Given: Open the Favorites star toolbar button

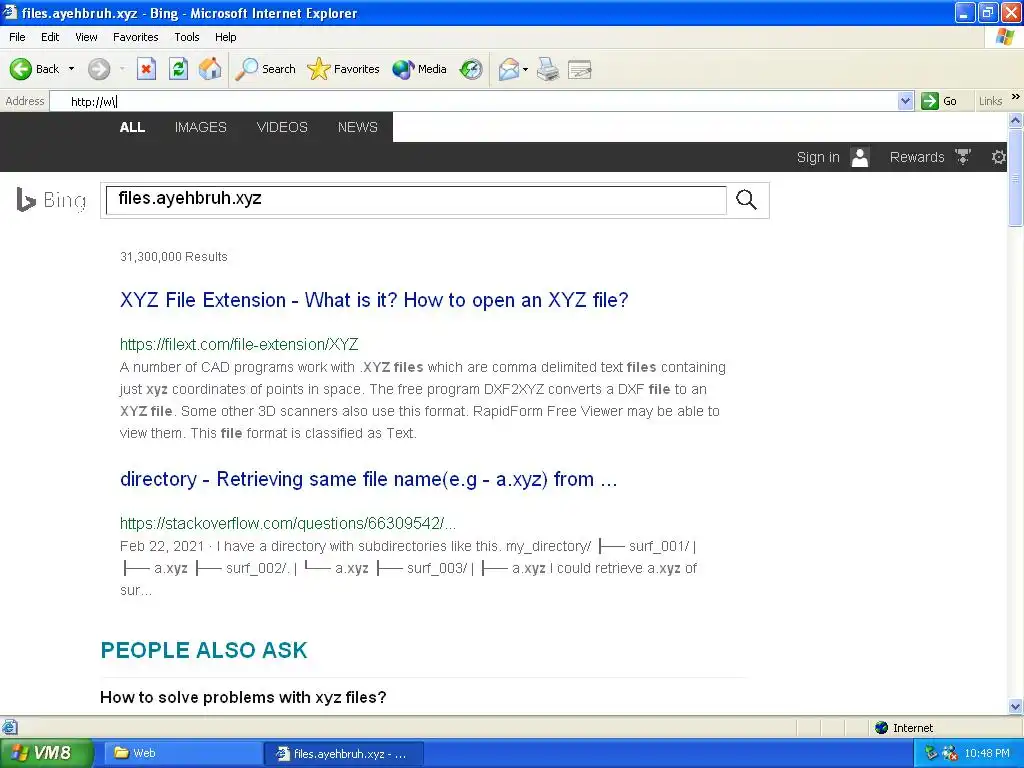Looking at the screenshot, I should click(x=343, y=69).
